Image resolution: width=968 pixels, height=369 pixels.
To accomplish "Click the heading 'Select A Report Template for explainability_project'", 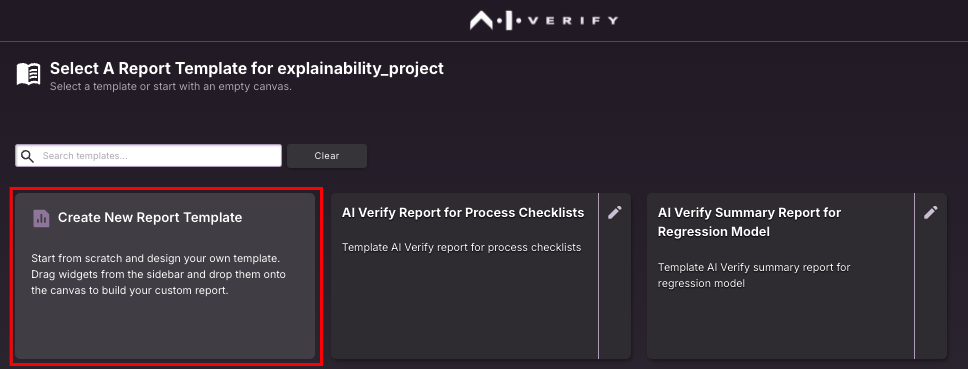I will point(247,68).
